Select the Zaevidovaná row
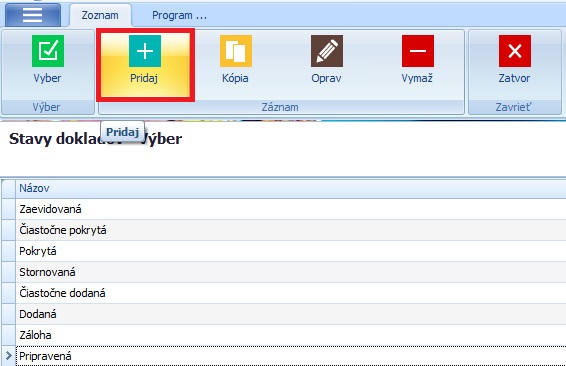 click(x=291, y=209)
